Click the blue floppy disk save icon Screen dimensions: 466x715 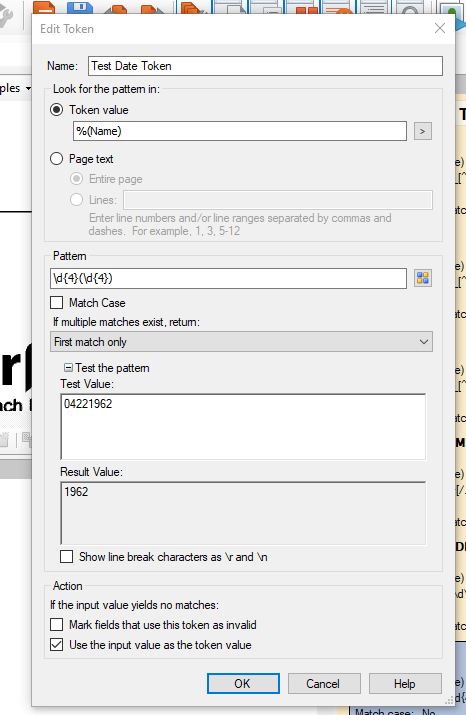coord(80,7)
